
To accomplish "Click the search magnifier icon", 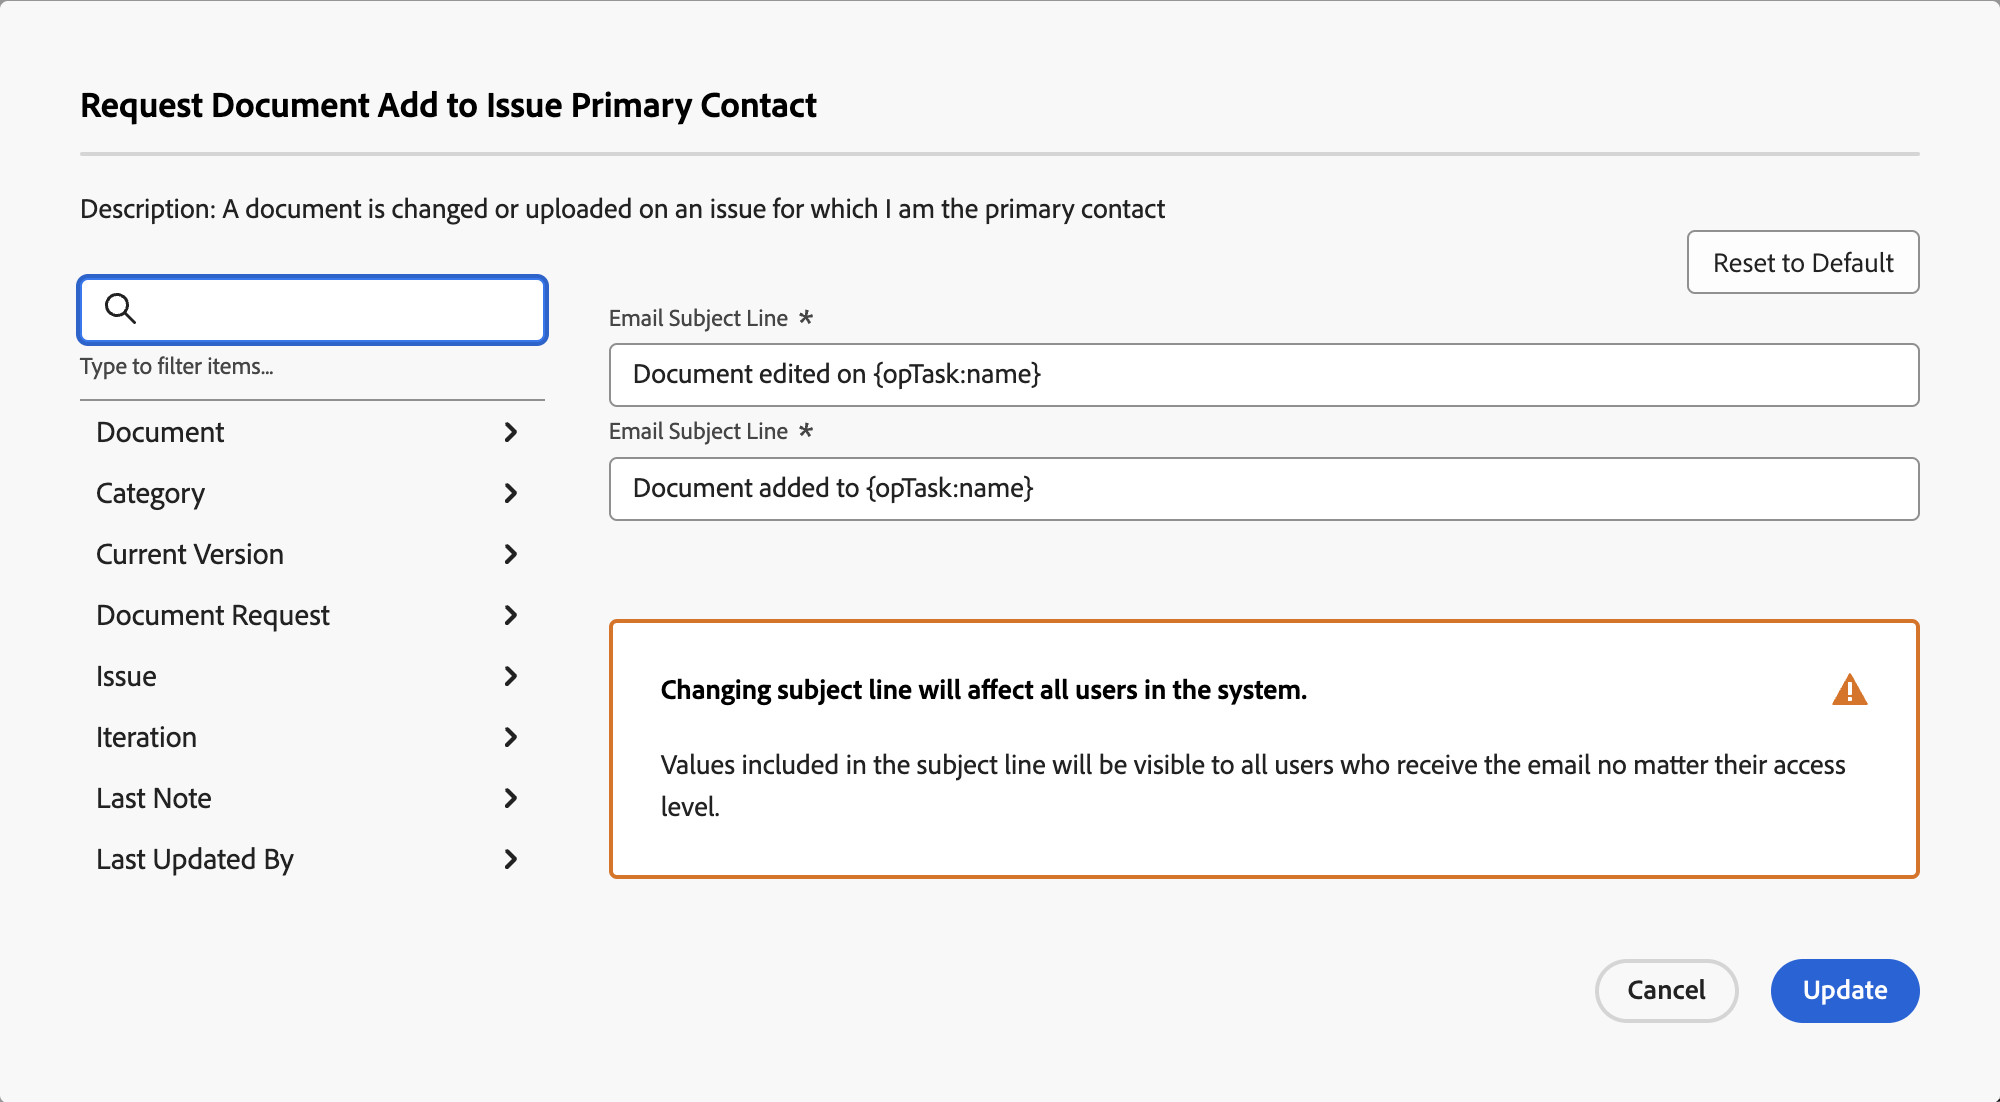I will [x=120, y=308].
